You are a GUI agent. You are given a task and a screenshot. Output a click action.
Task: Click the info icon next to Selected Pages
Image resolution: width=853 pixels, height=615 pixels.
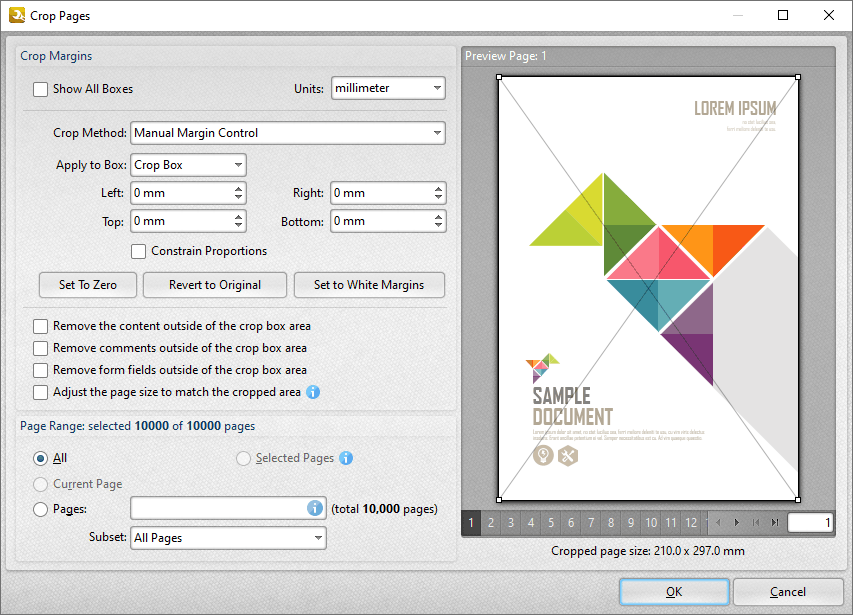345,458
